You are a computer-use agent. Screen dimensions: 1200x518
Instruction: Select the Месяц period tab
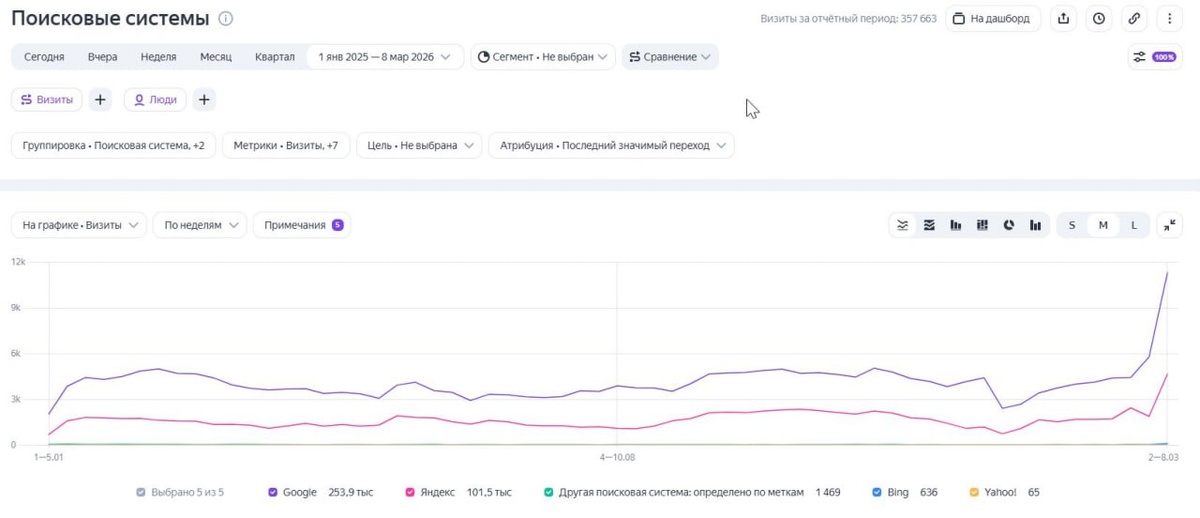(x=216, y=57)
